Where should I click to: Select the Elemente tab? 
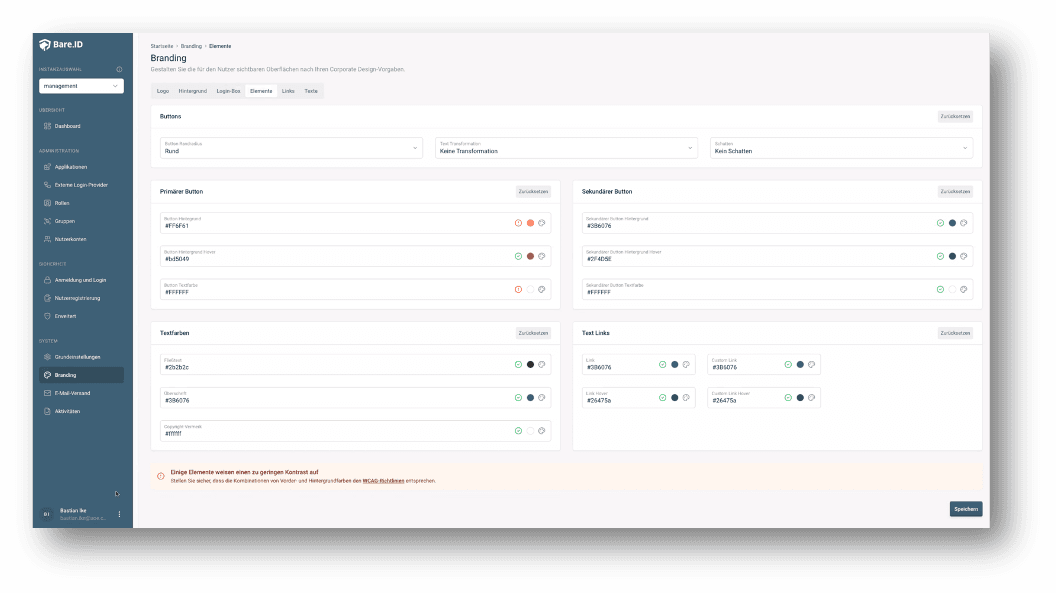pos(261,91)
